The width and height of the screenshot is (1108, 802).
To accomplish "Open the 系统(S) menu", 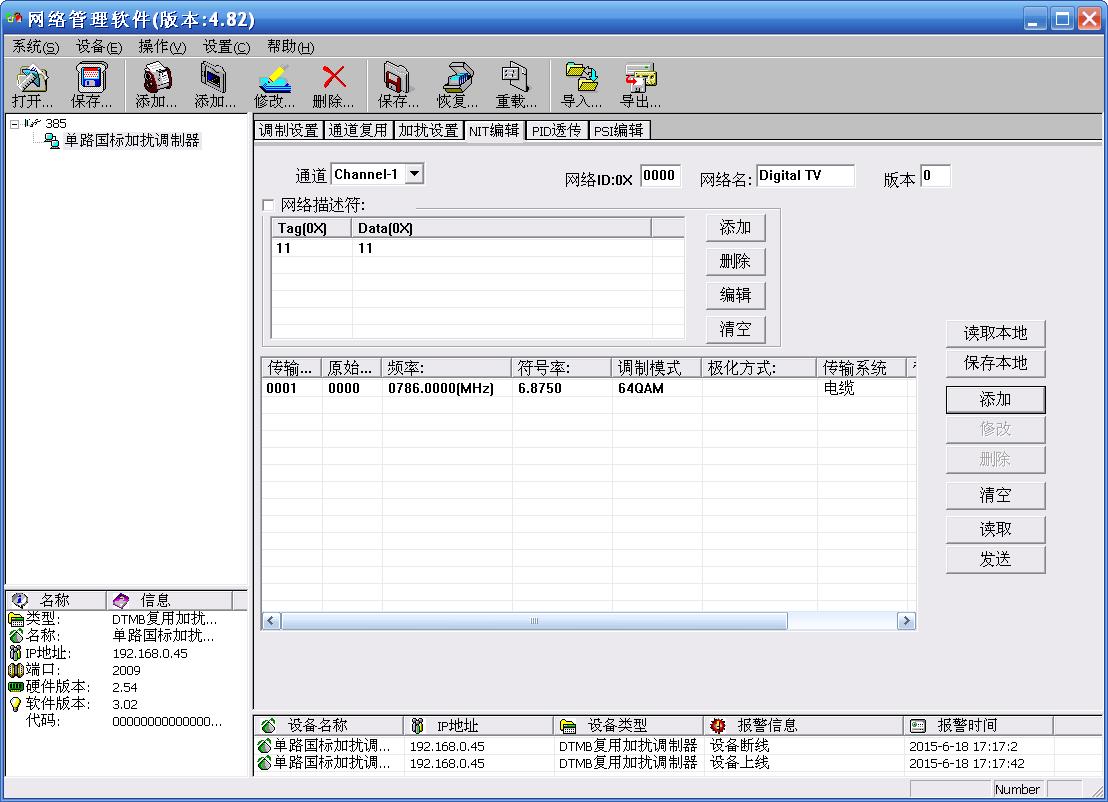I will click(35, 47).
